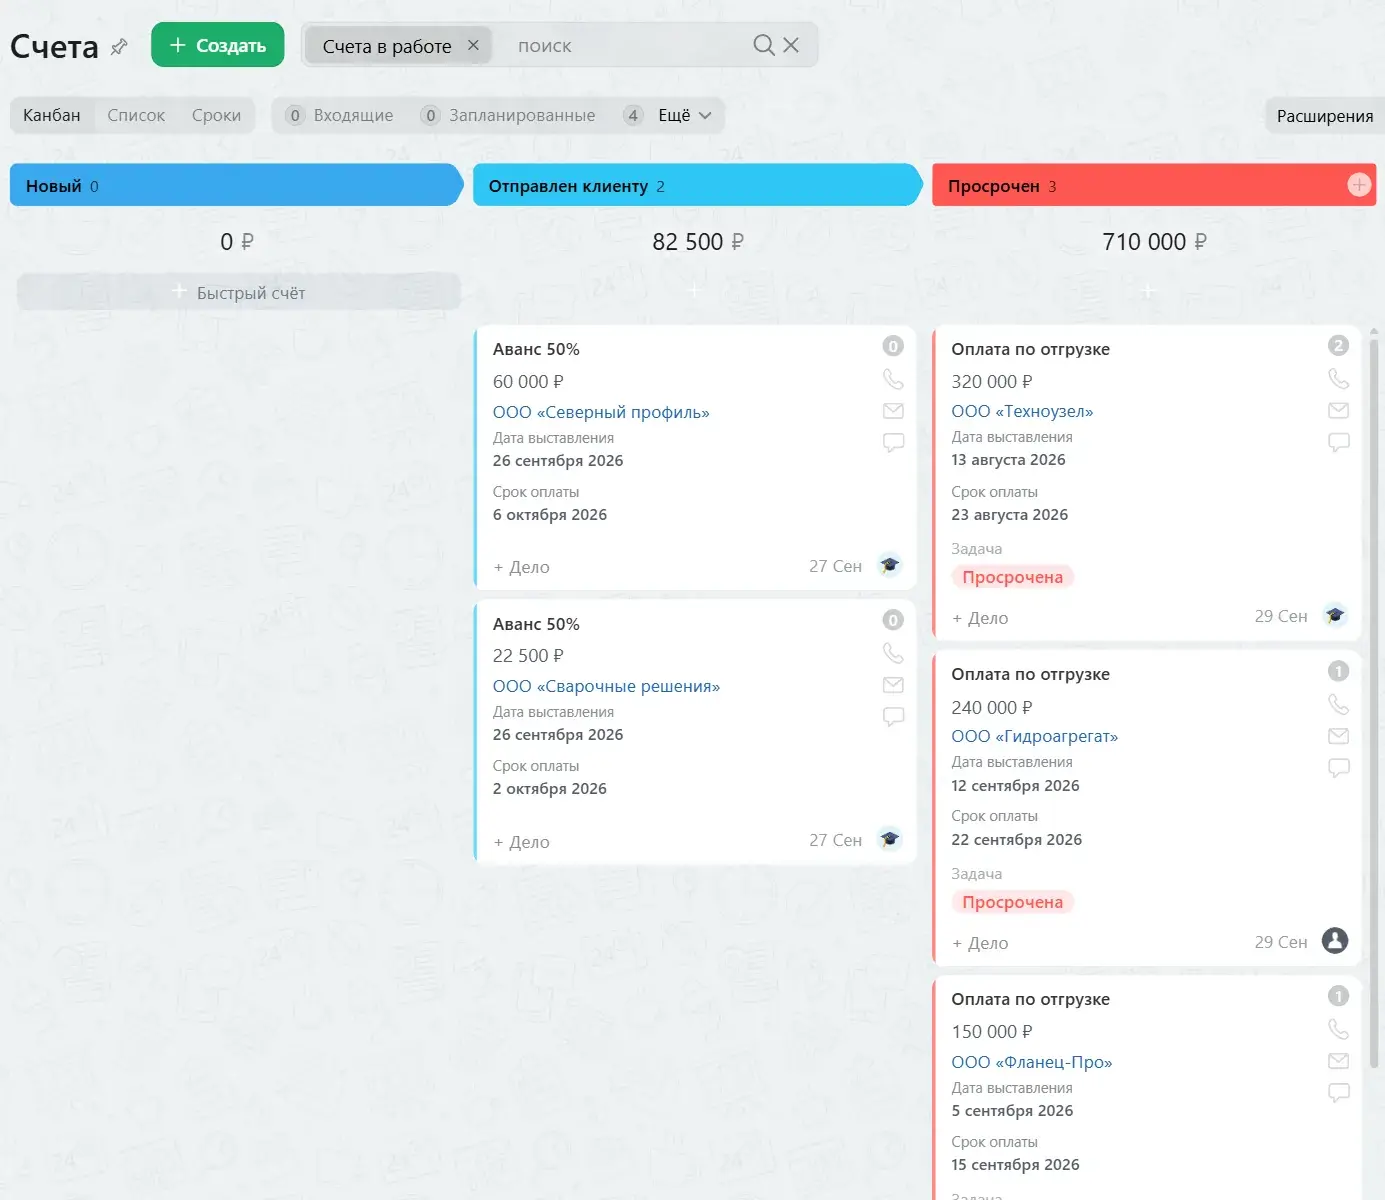Open chat for the 320 000 ₽ invoice
Image resolution: width=1385 pixels, height=1200 pixels.
(1338, 442)
